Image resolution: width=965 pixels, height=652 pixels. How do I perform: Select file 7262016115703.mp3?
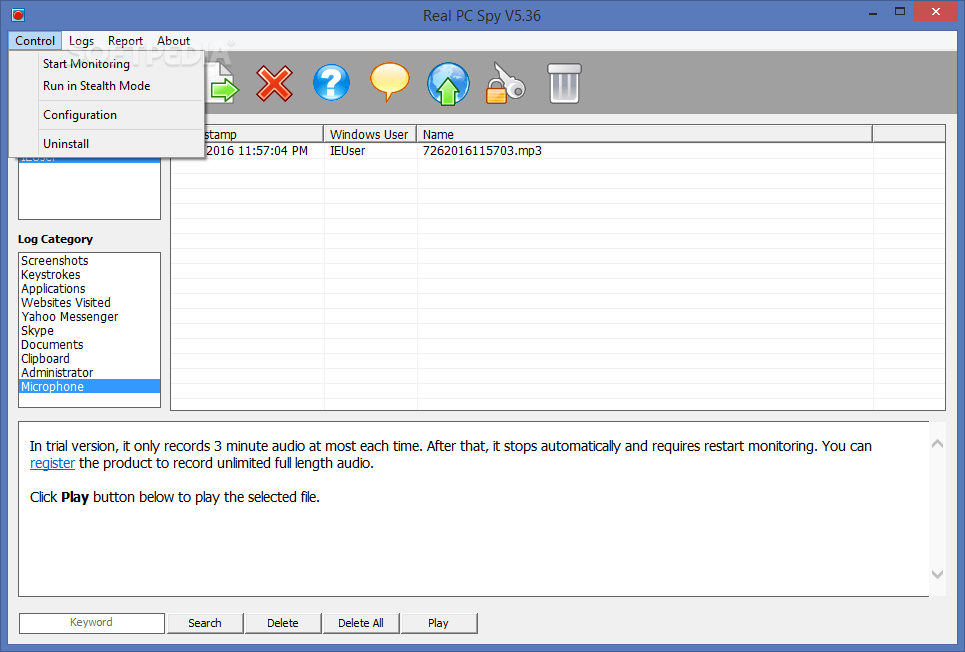point(482,151)
